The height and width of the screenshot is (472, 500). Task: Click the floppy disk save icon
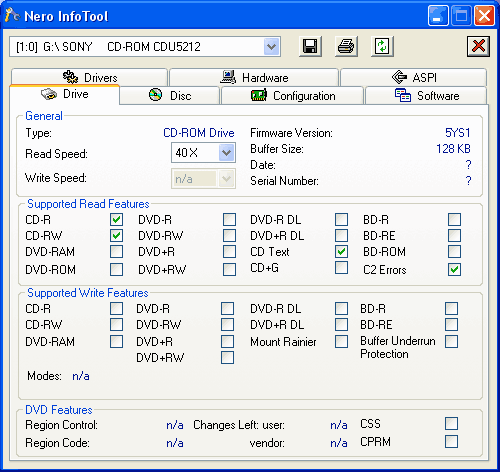310,46
